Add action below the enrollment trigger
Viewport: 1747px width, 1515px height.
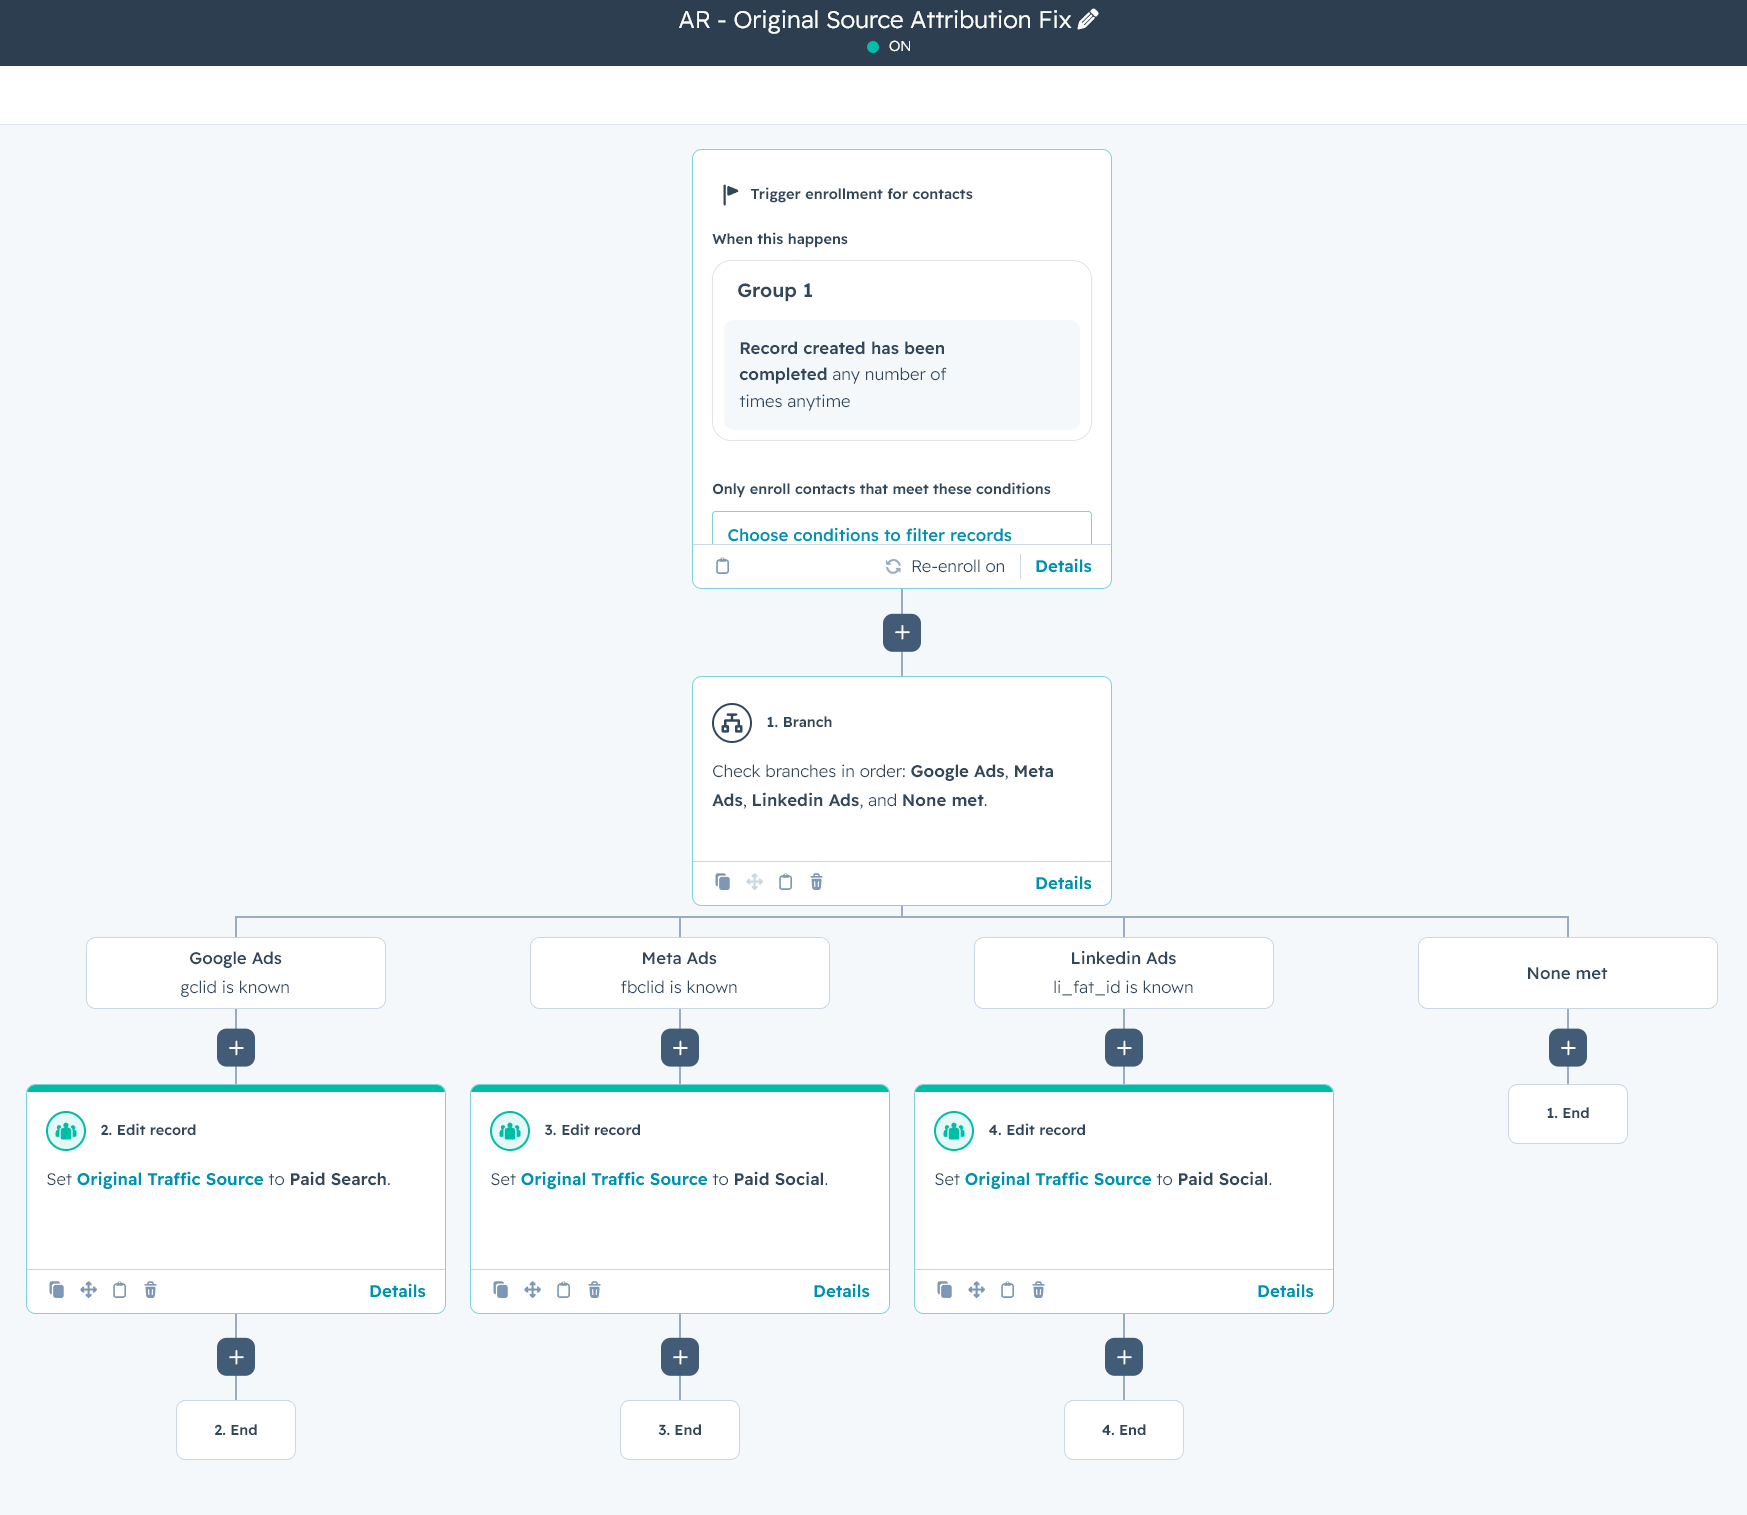coord(902,632)
